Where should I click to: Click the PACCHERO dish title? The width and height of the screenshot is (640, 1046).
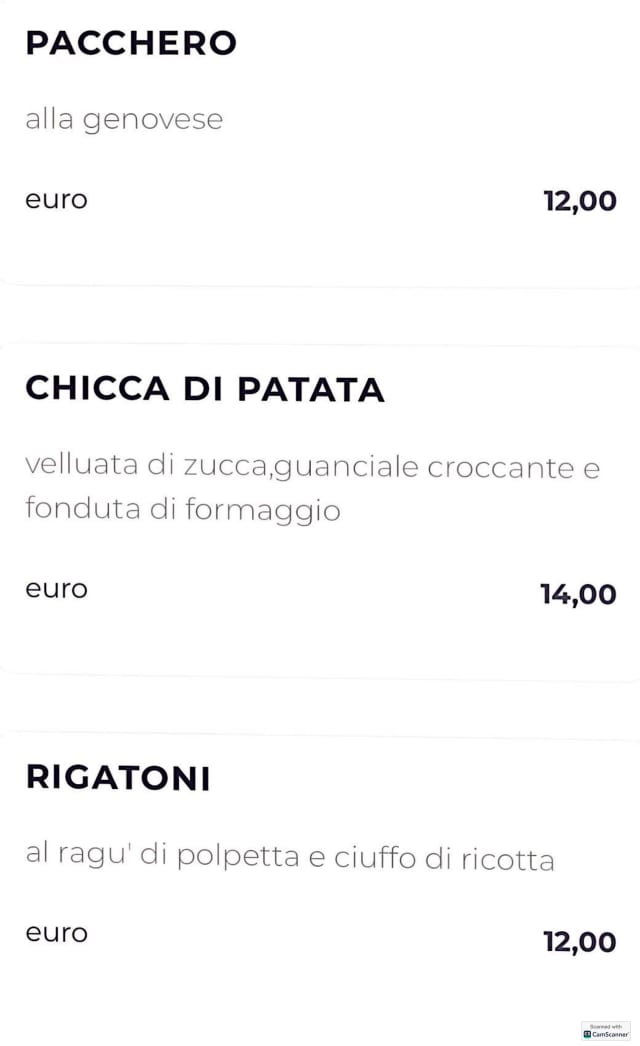pos(130,44)
